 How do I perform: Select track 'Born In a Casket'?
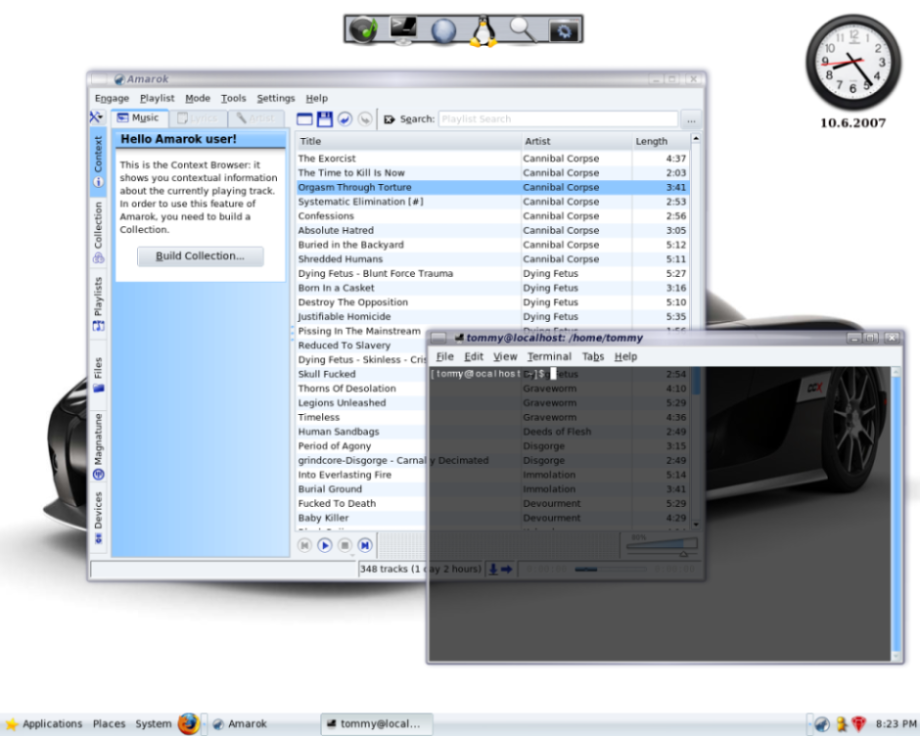tap(492, 288)
